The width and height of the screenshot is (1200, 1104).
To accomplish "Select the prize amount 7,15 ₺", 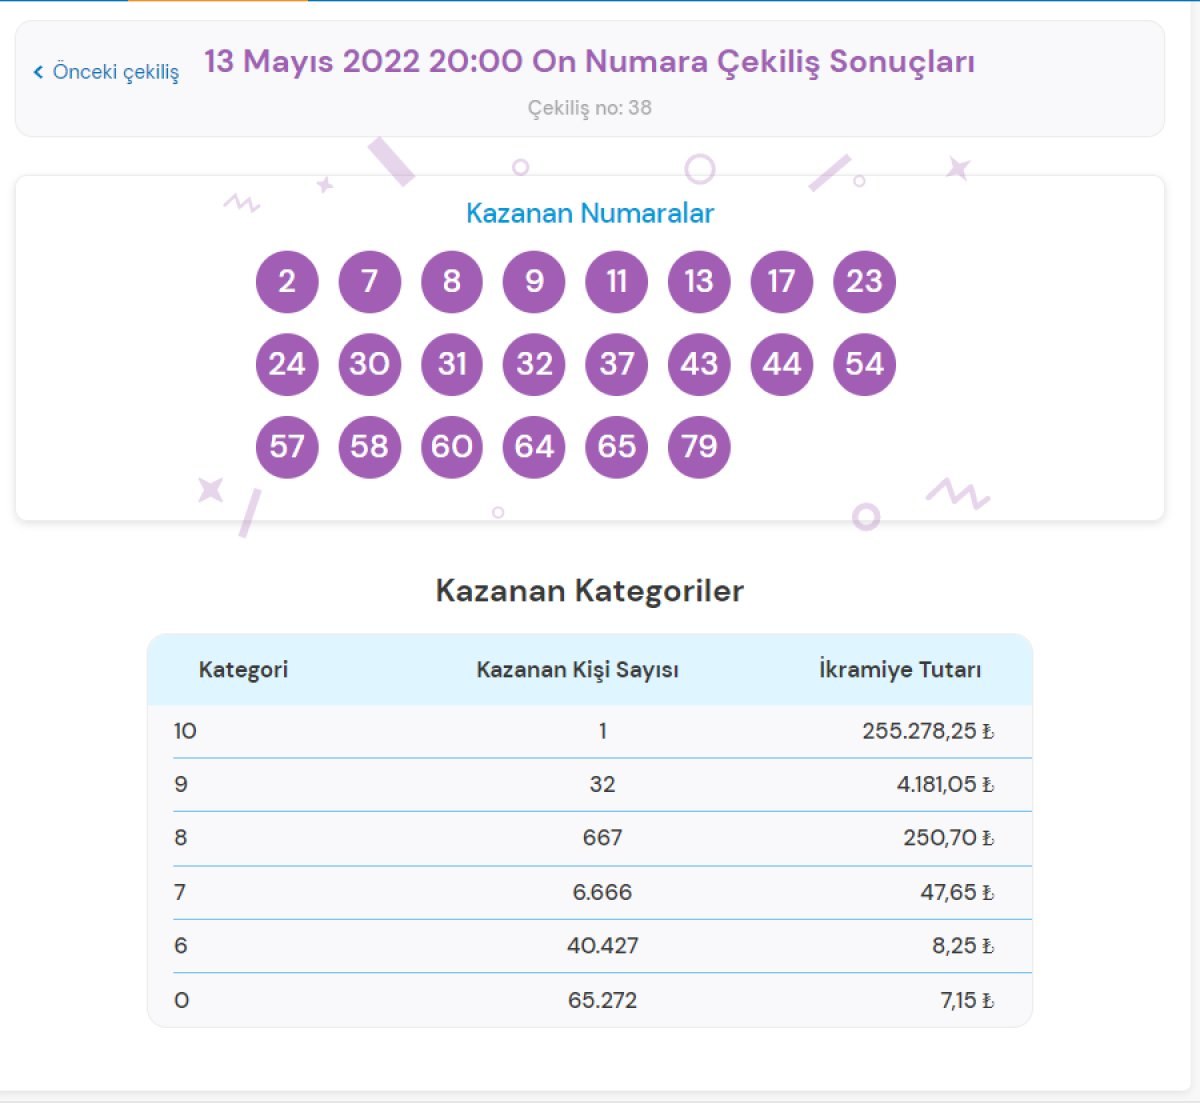I will (x=967, y=1000).
